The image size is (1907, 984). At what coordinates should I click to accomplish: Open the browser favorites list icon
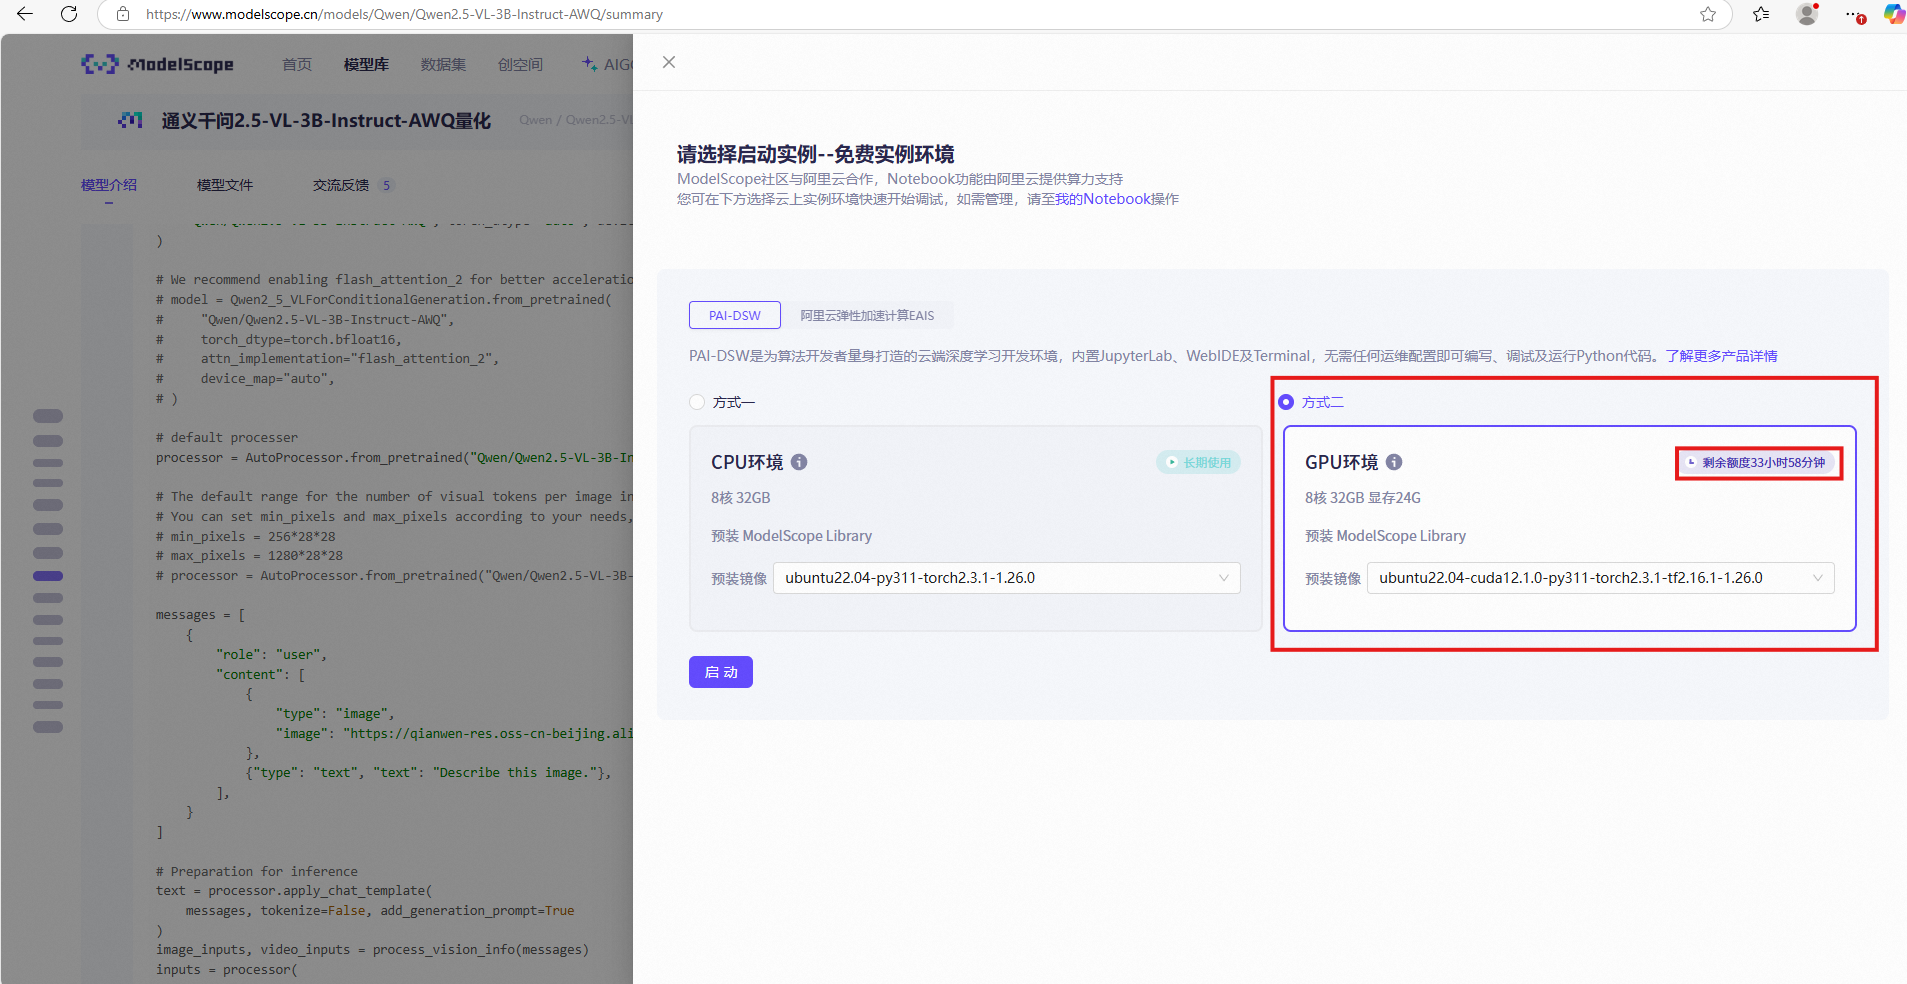(1761, 14)
